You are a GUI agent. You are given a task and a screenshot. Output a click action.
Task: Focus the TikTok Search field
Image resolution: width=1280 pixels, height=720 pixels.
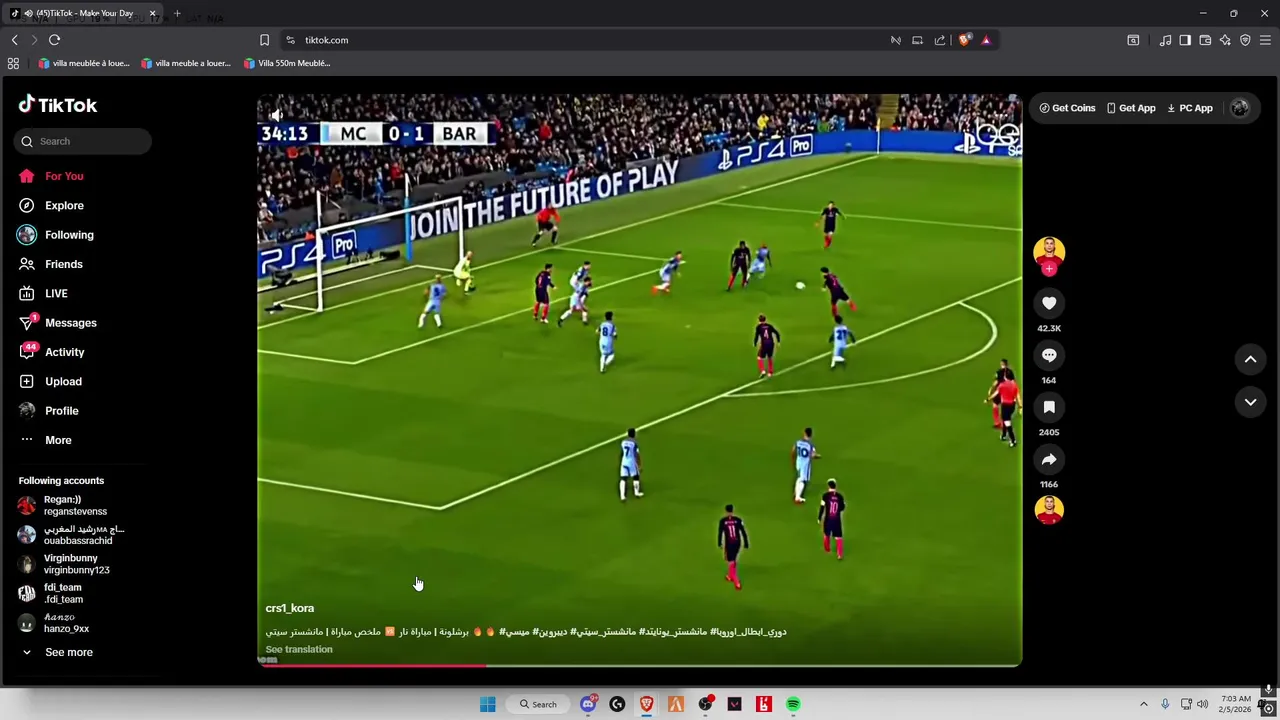coord(83,141)
